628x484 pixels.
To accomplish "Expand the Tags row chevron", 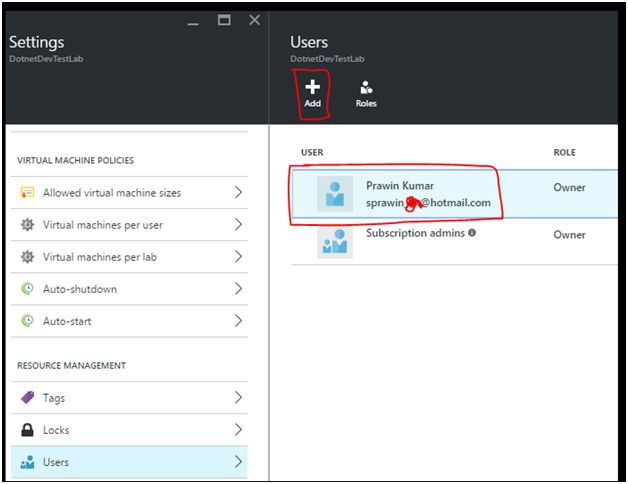I will click(238, 398).
